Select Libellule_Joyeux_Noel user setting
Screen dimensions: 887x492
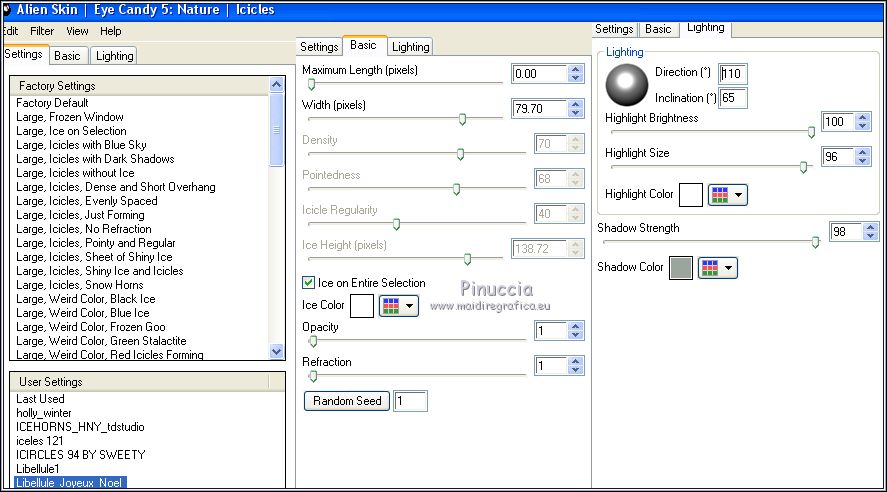[x=70, y=482]
